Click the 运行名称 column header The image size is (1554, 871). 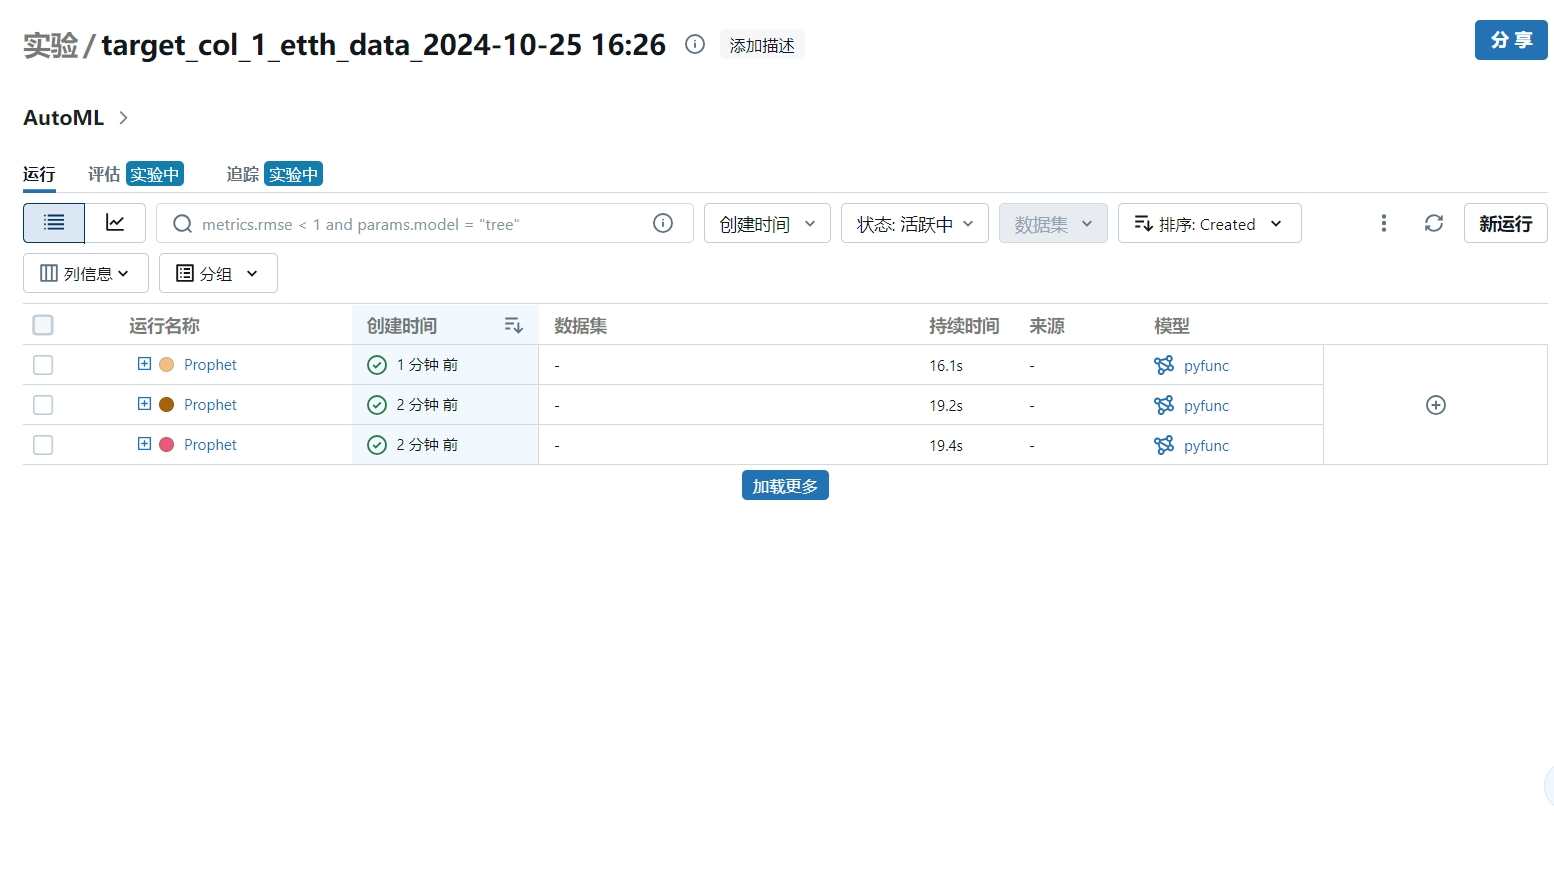[164, 325]
